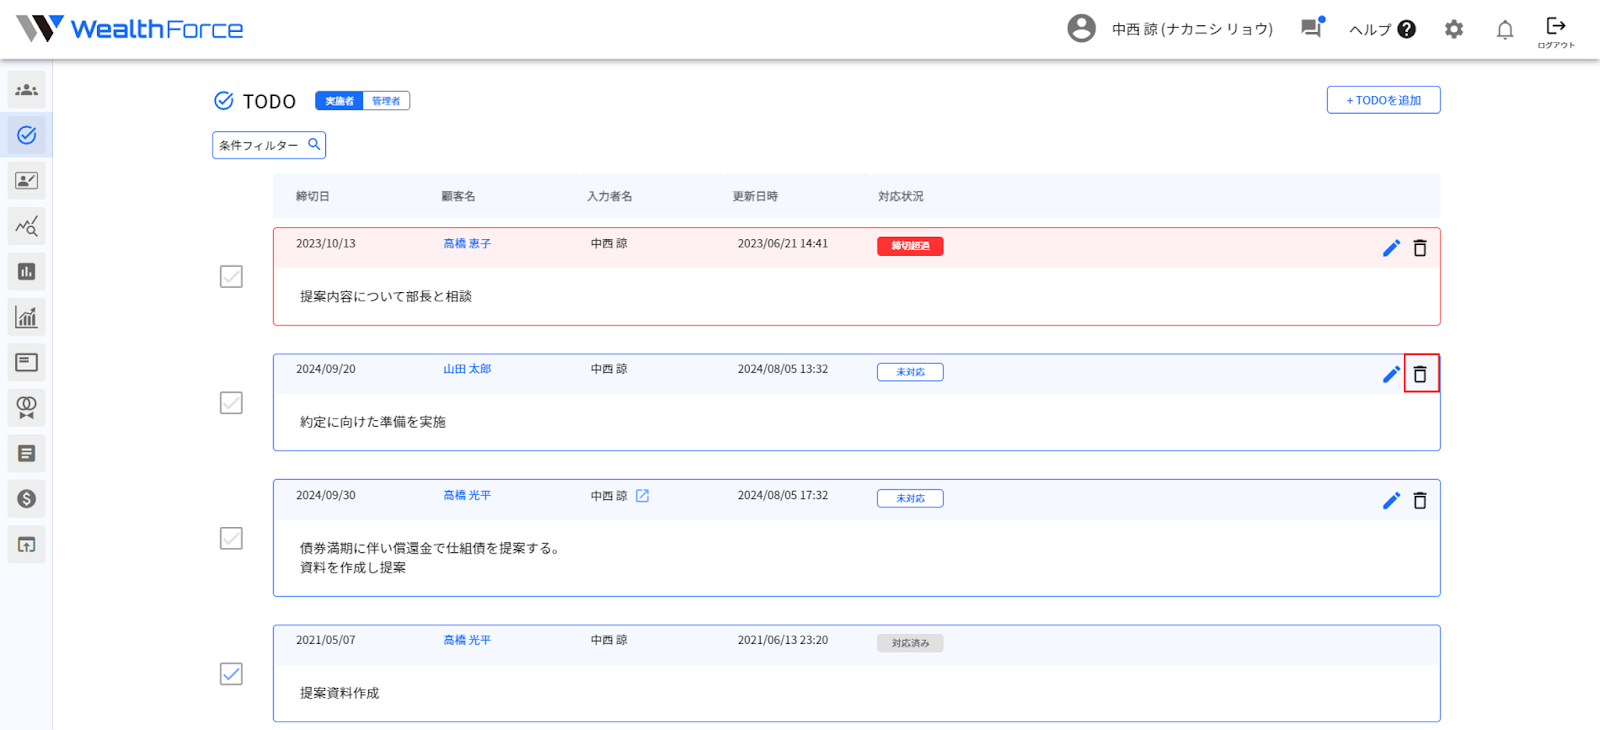The width and height of the screenshot is (1600, 730).
Task: Open 高橋 光平 link in 2024/09/30 row
Action: click(467, 496)
